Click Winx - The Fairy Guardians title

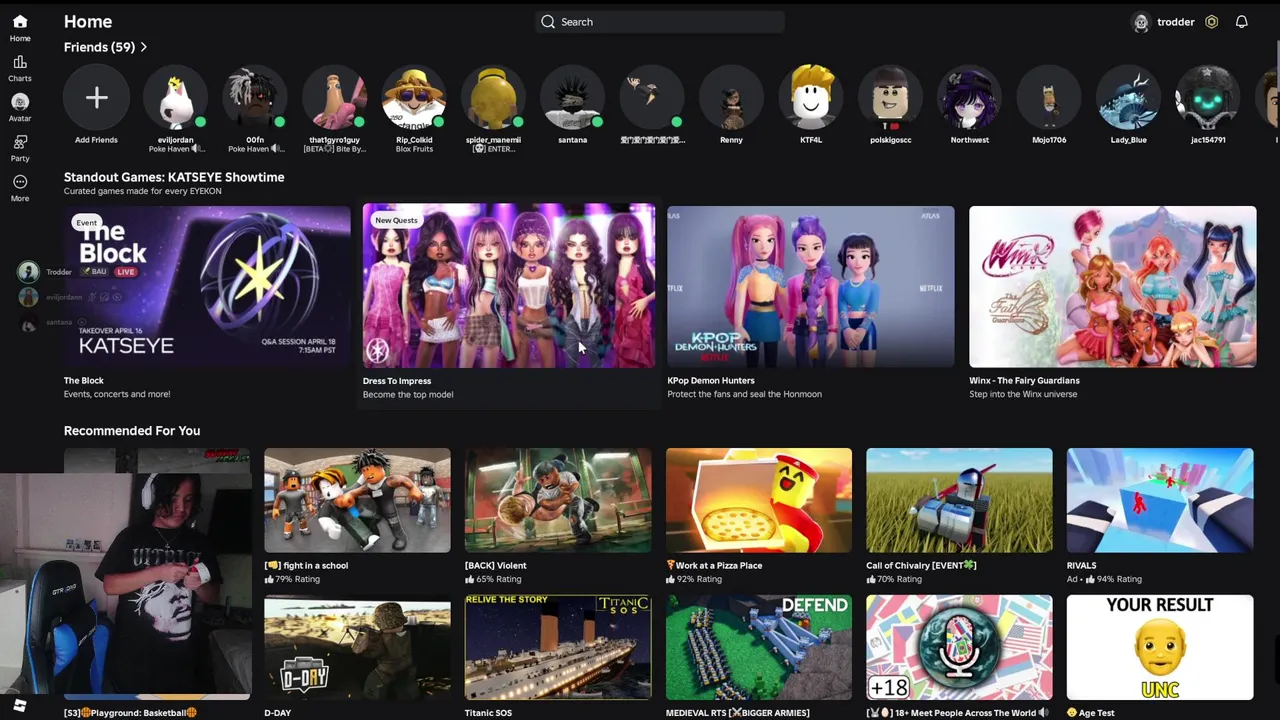[x=1024, y=381]
